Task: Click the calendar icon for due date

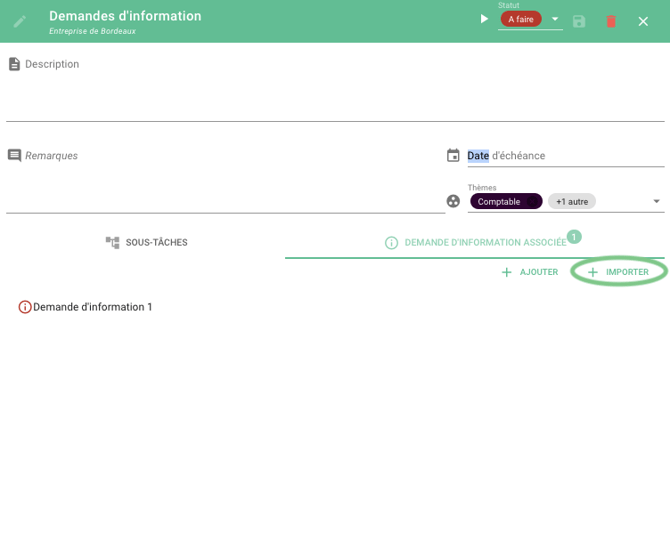Action: pyautogui.click(x=453, y=155)
